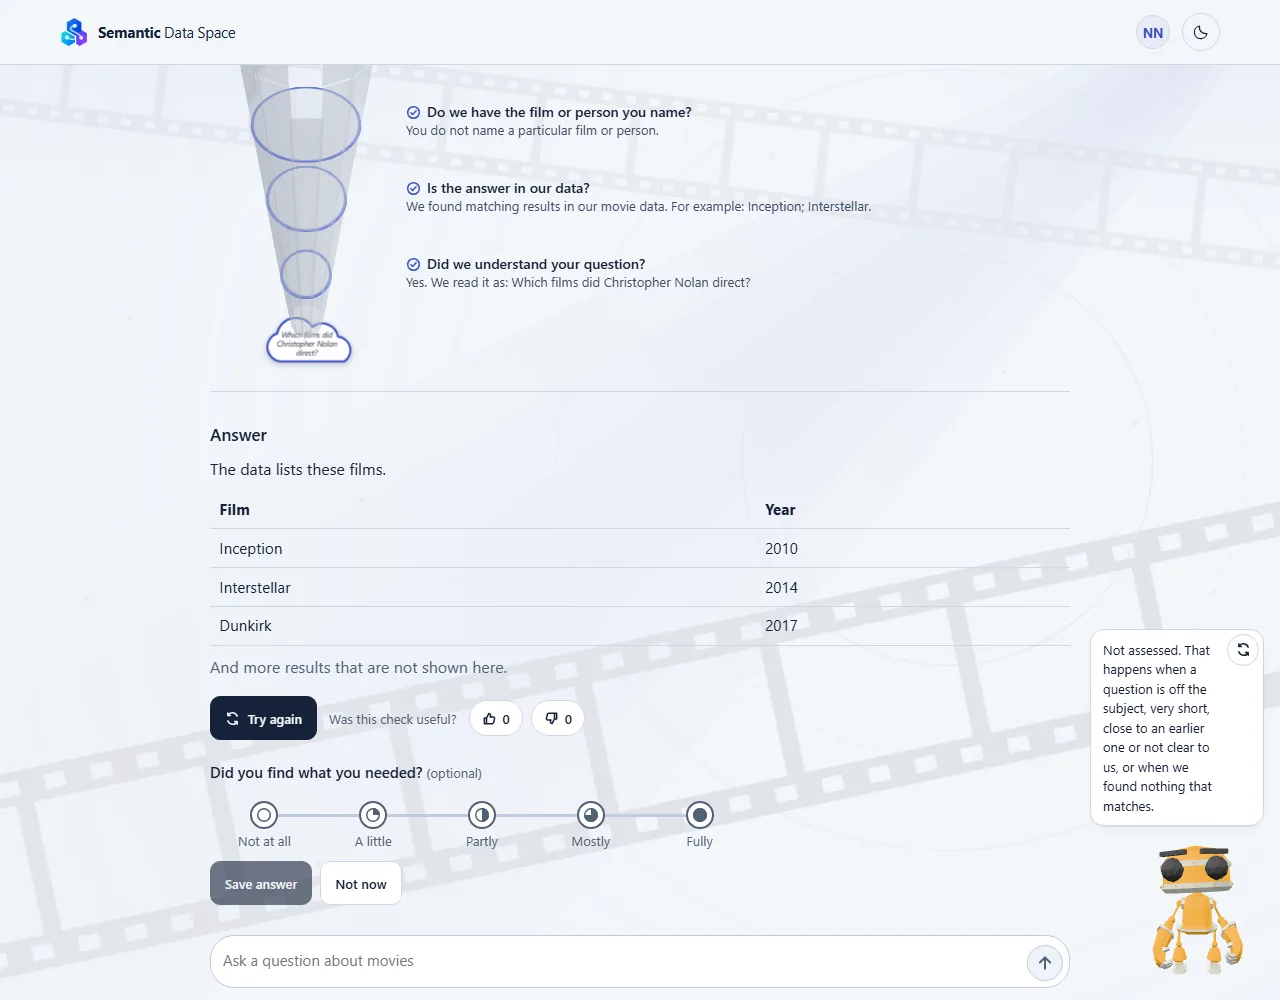
Task: Click check icon beside 'Do we have the film'
Action: pyautogui.click(x=413, y=112)
